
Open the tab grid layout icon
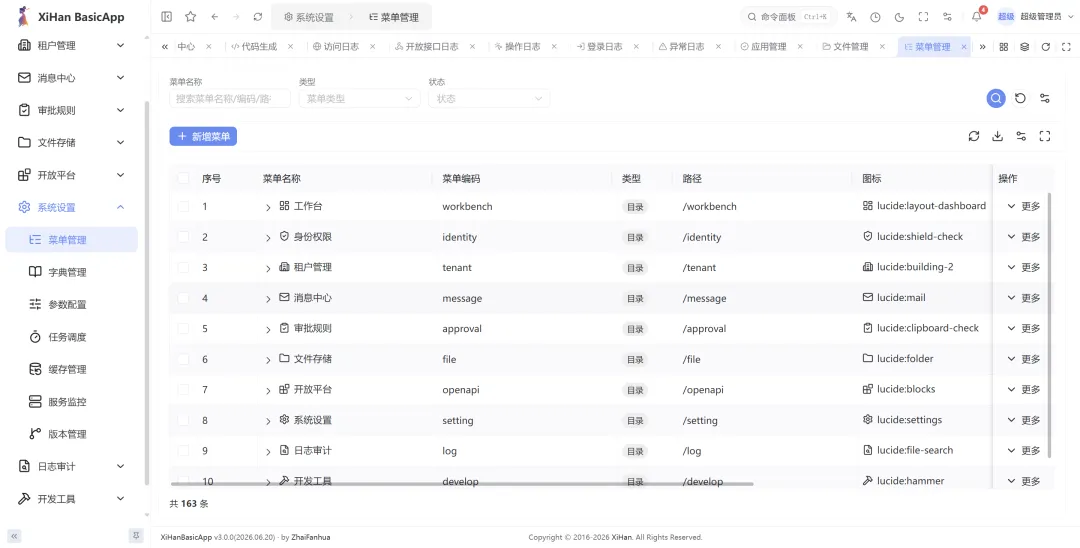(x=1004, y=47)
